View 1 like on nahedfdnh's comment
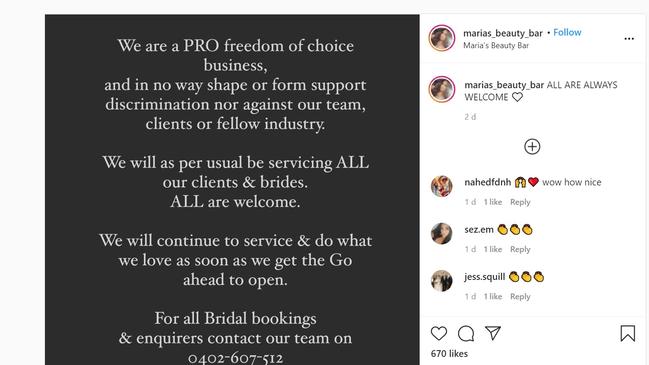Image resolution: width=649 pixels, height=365 pixels. (x=493, y=202)
